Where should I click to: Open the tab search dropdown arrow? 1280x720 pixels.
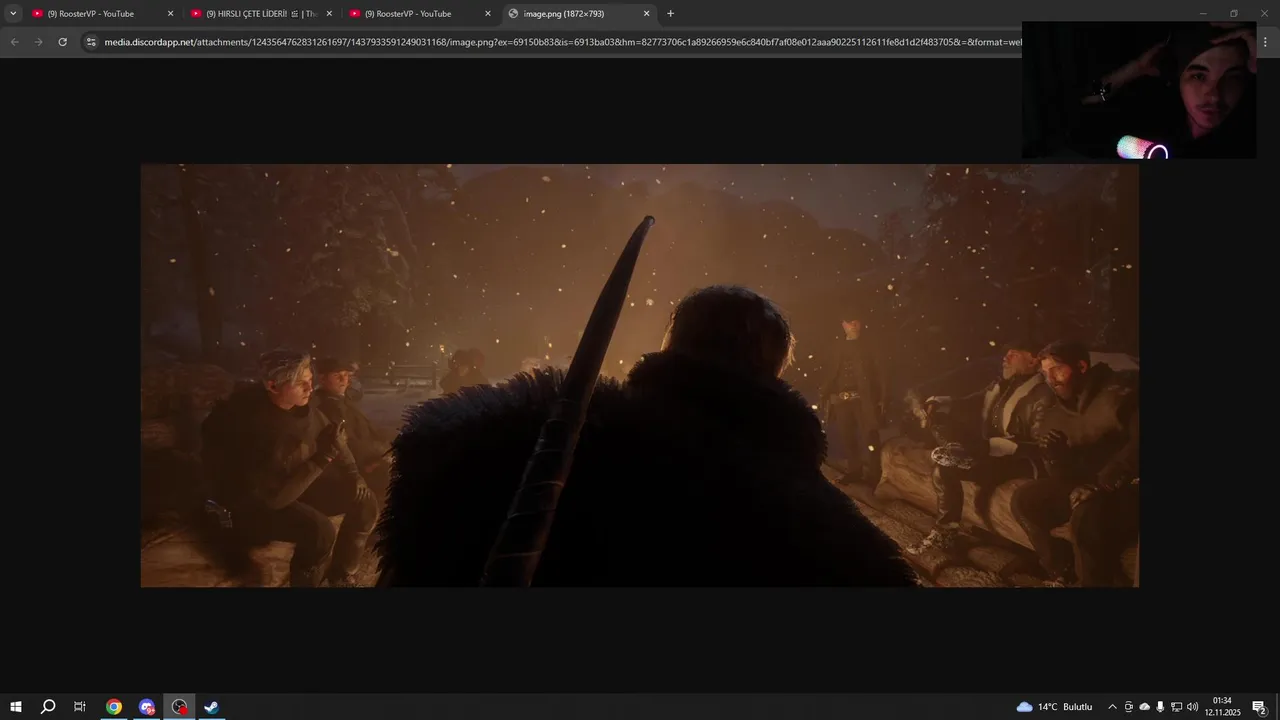(13, 14)
